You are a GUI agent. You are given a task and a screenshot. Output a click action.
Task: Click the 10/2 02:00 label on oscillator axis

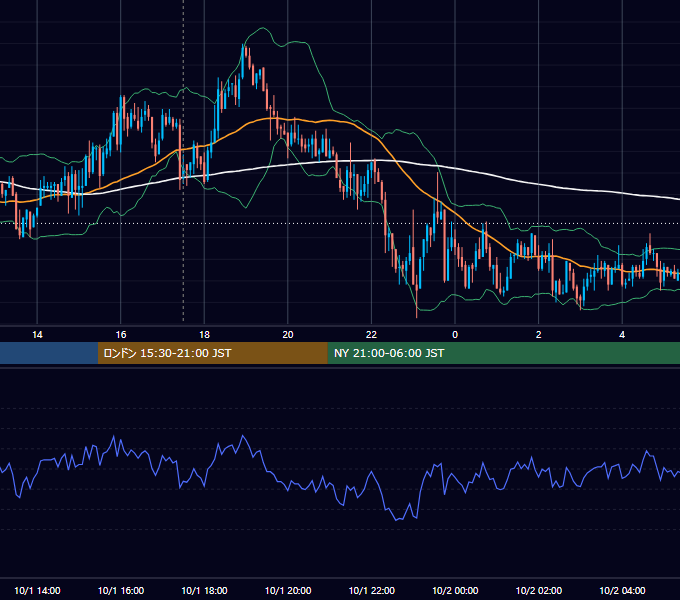(539, 590)
